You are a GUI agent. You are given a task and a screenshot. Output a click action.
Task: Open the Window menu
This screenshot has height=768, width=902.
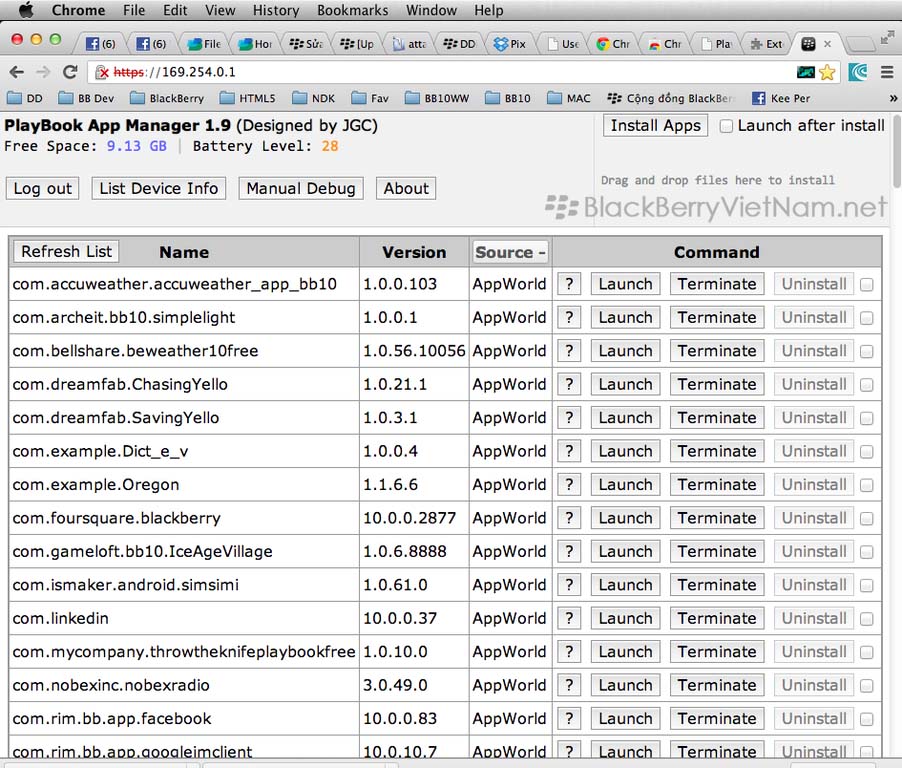click(x=431, y=10)
